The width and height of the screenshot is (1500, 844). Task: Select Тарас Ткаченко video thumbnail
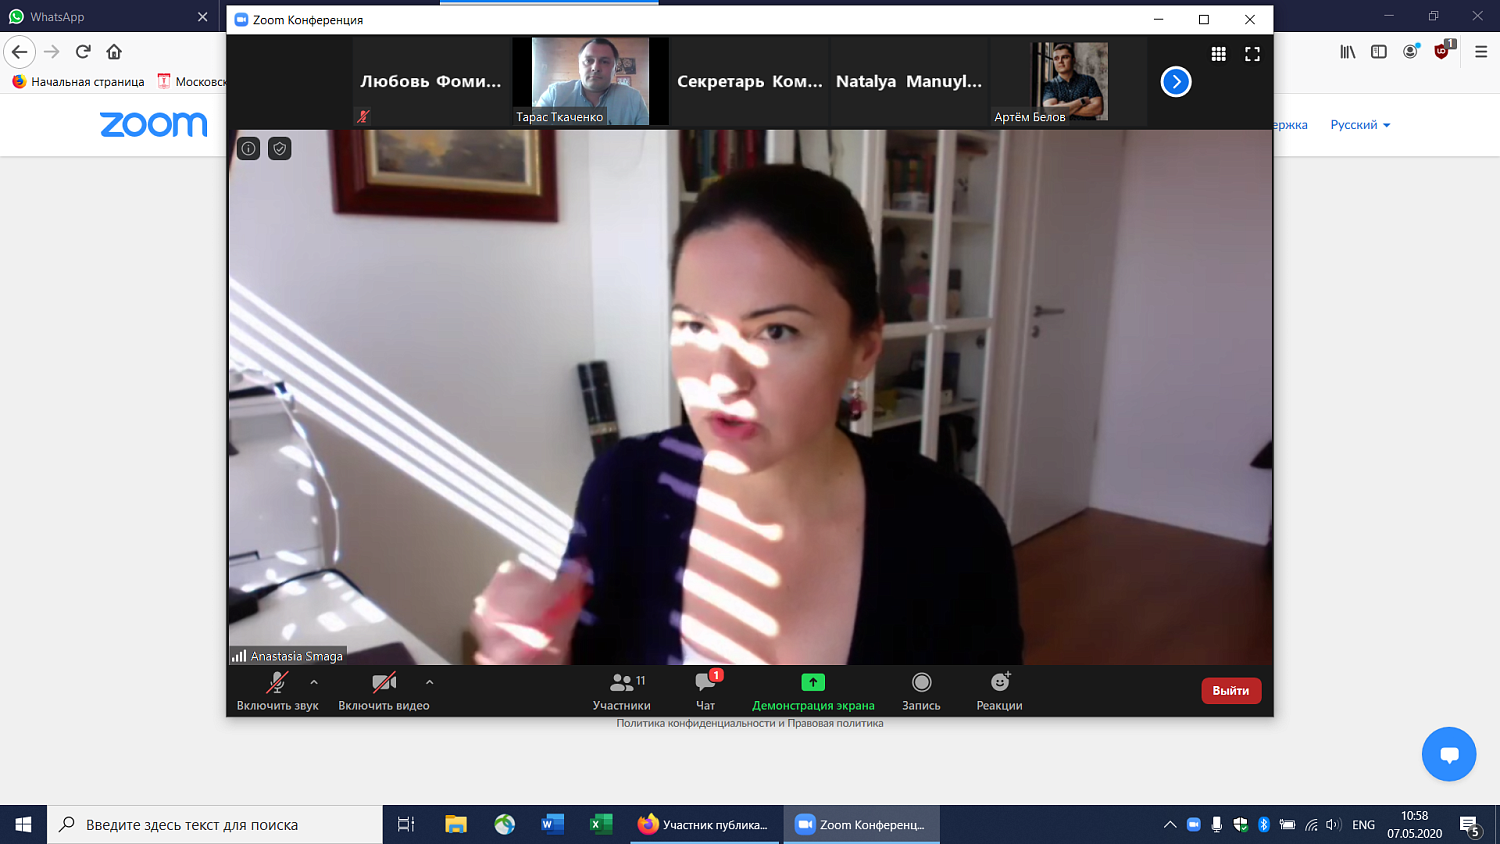click(x=590, y=81)
